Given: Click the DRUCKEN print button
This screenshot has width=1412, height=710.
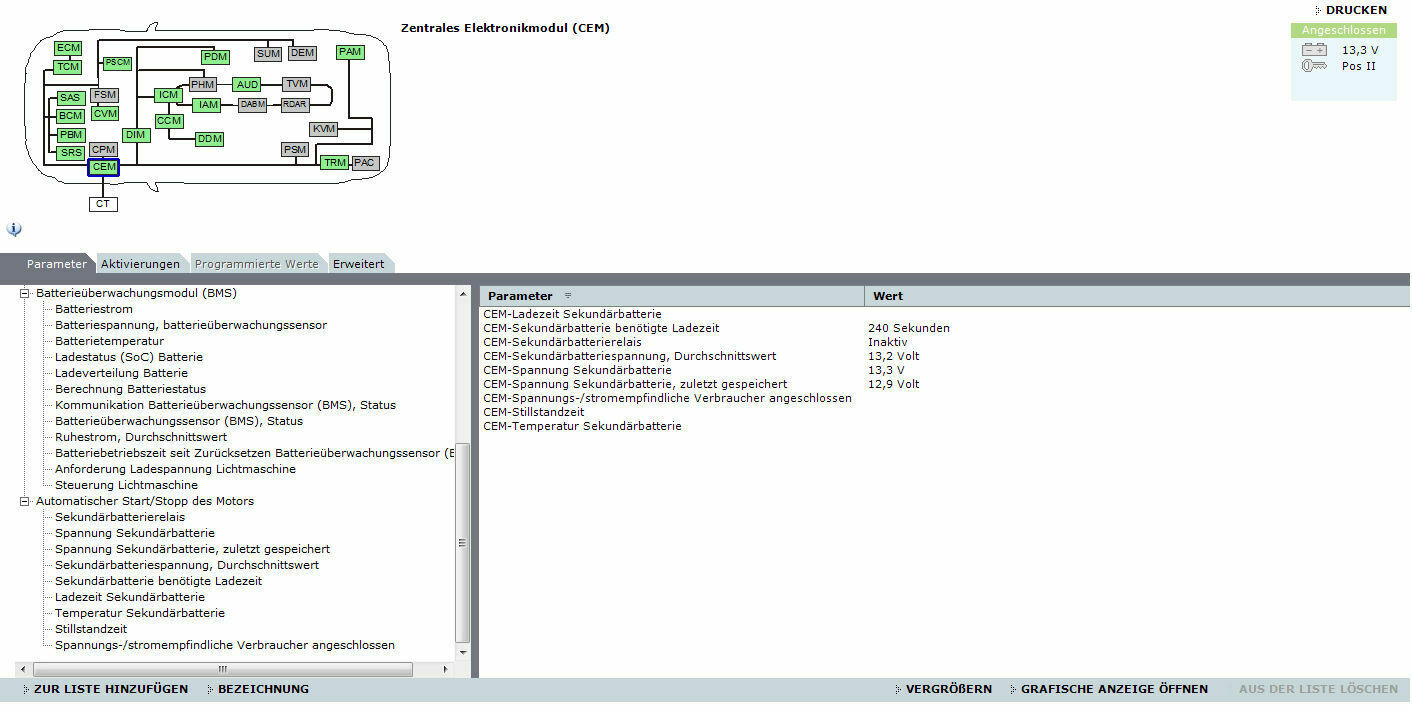Looking at the screenshot, I should (1355, 10).
